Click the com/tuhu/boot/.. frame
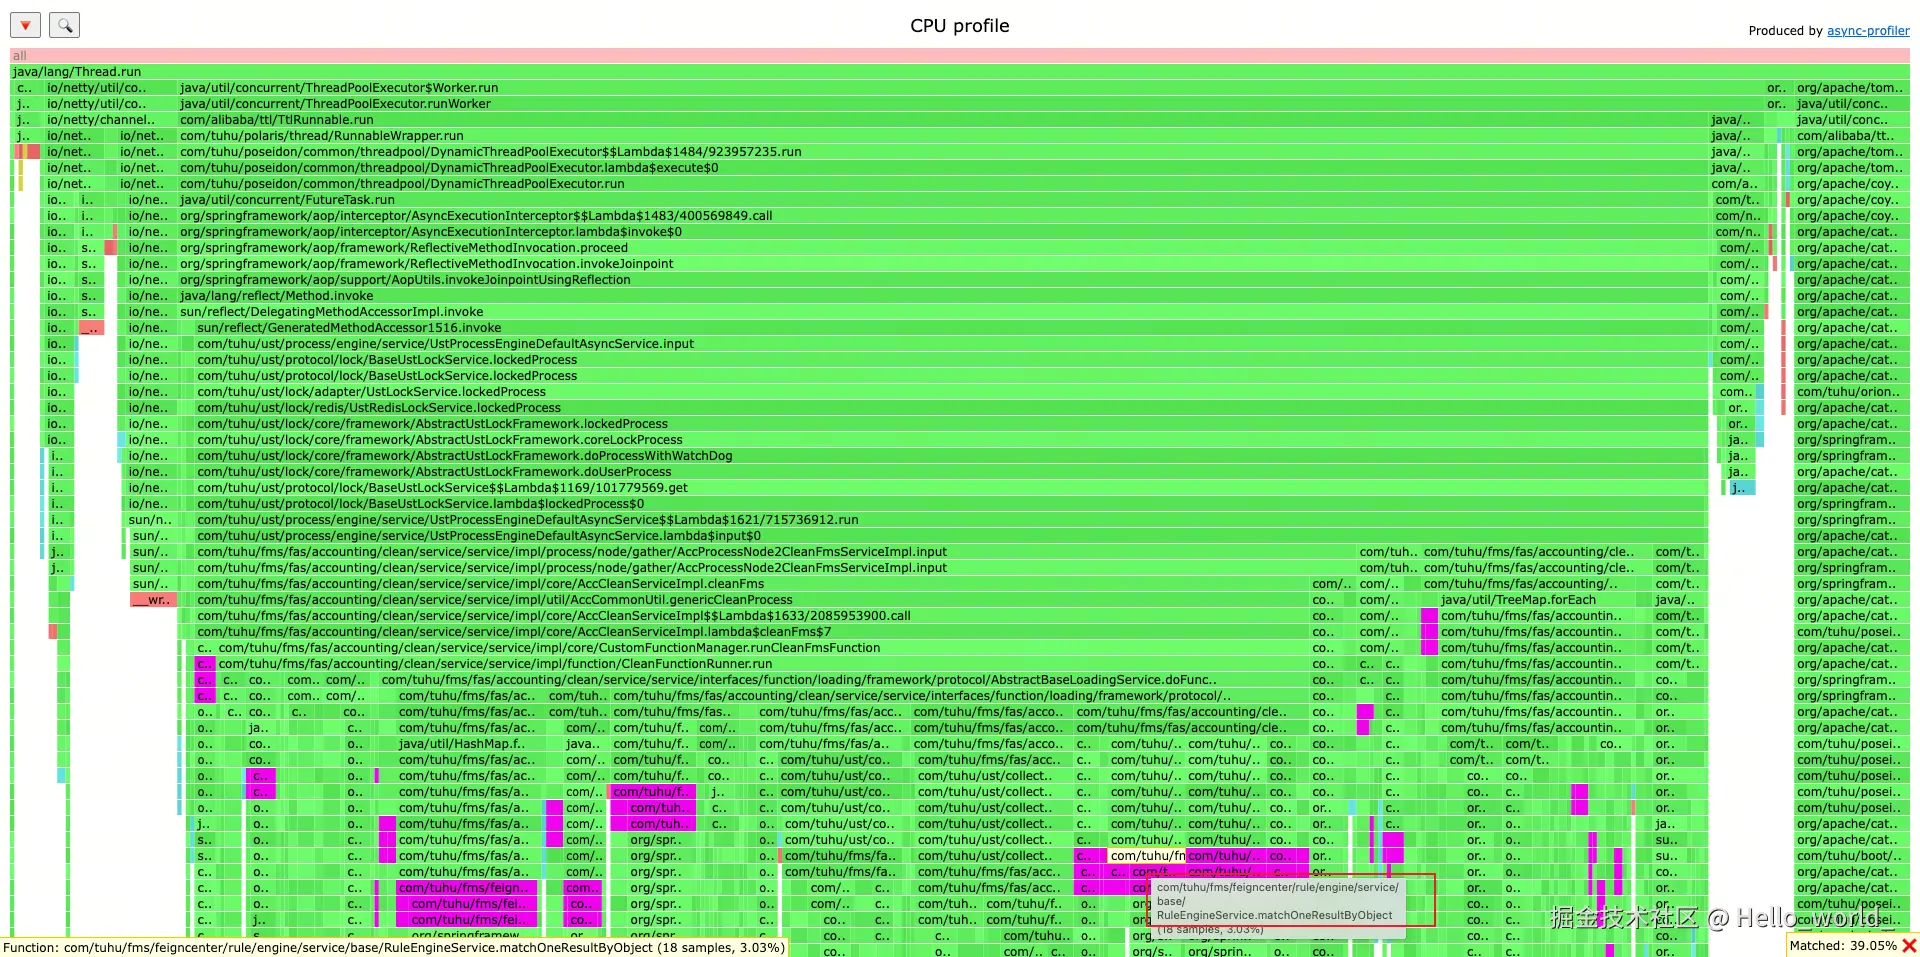 (x=1852, y=856)
